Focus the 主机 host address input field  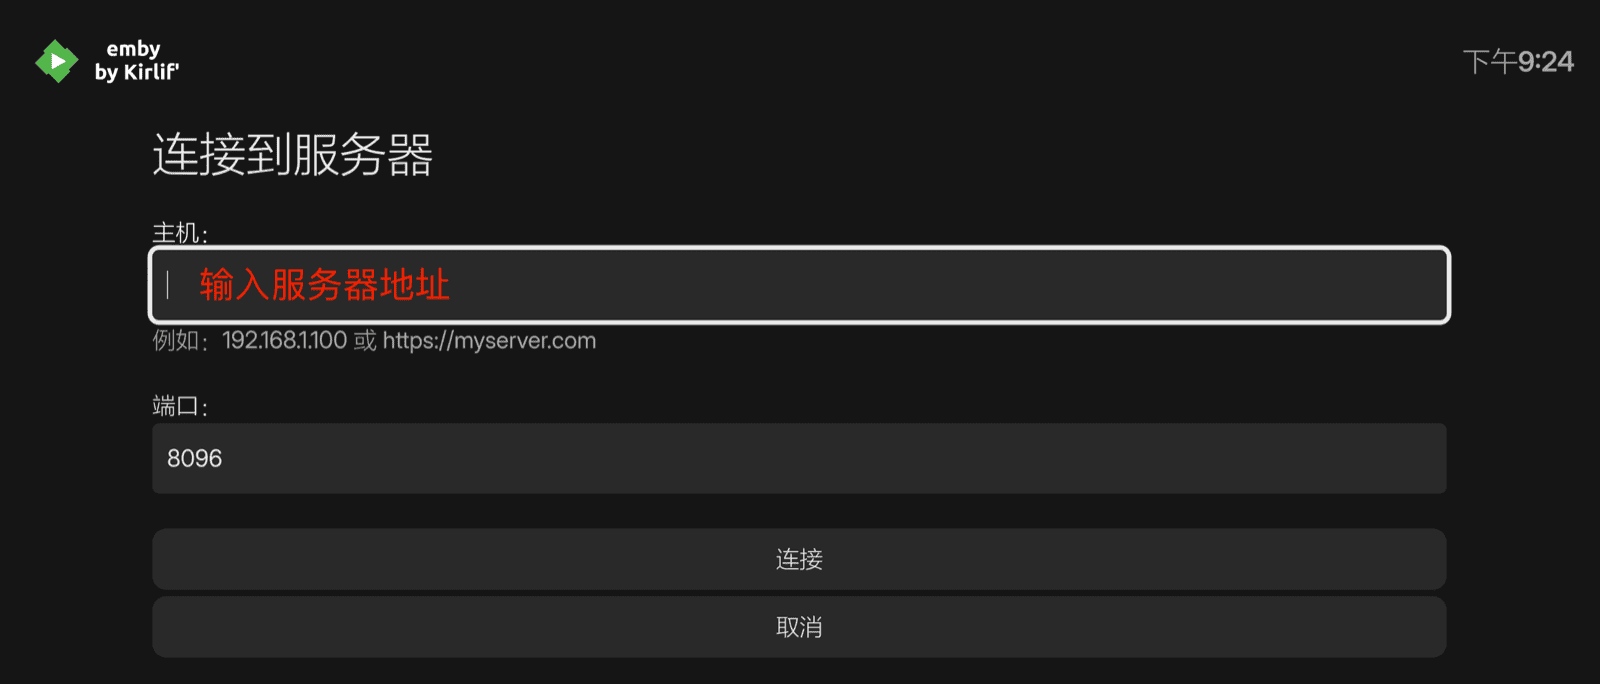[799, 285]
